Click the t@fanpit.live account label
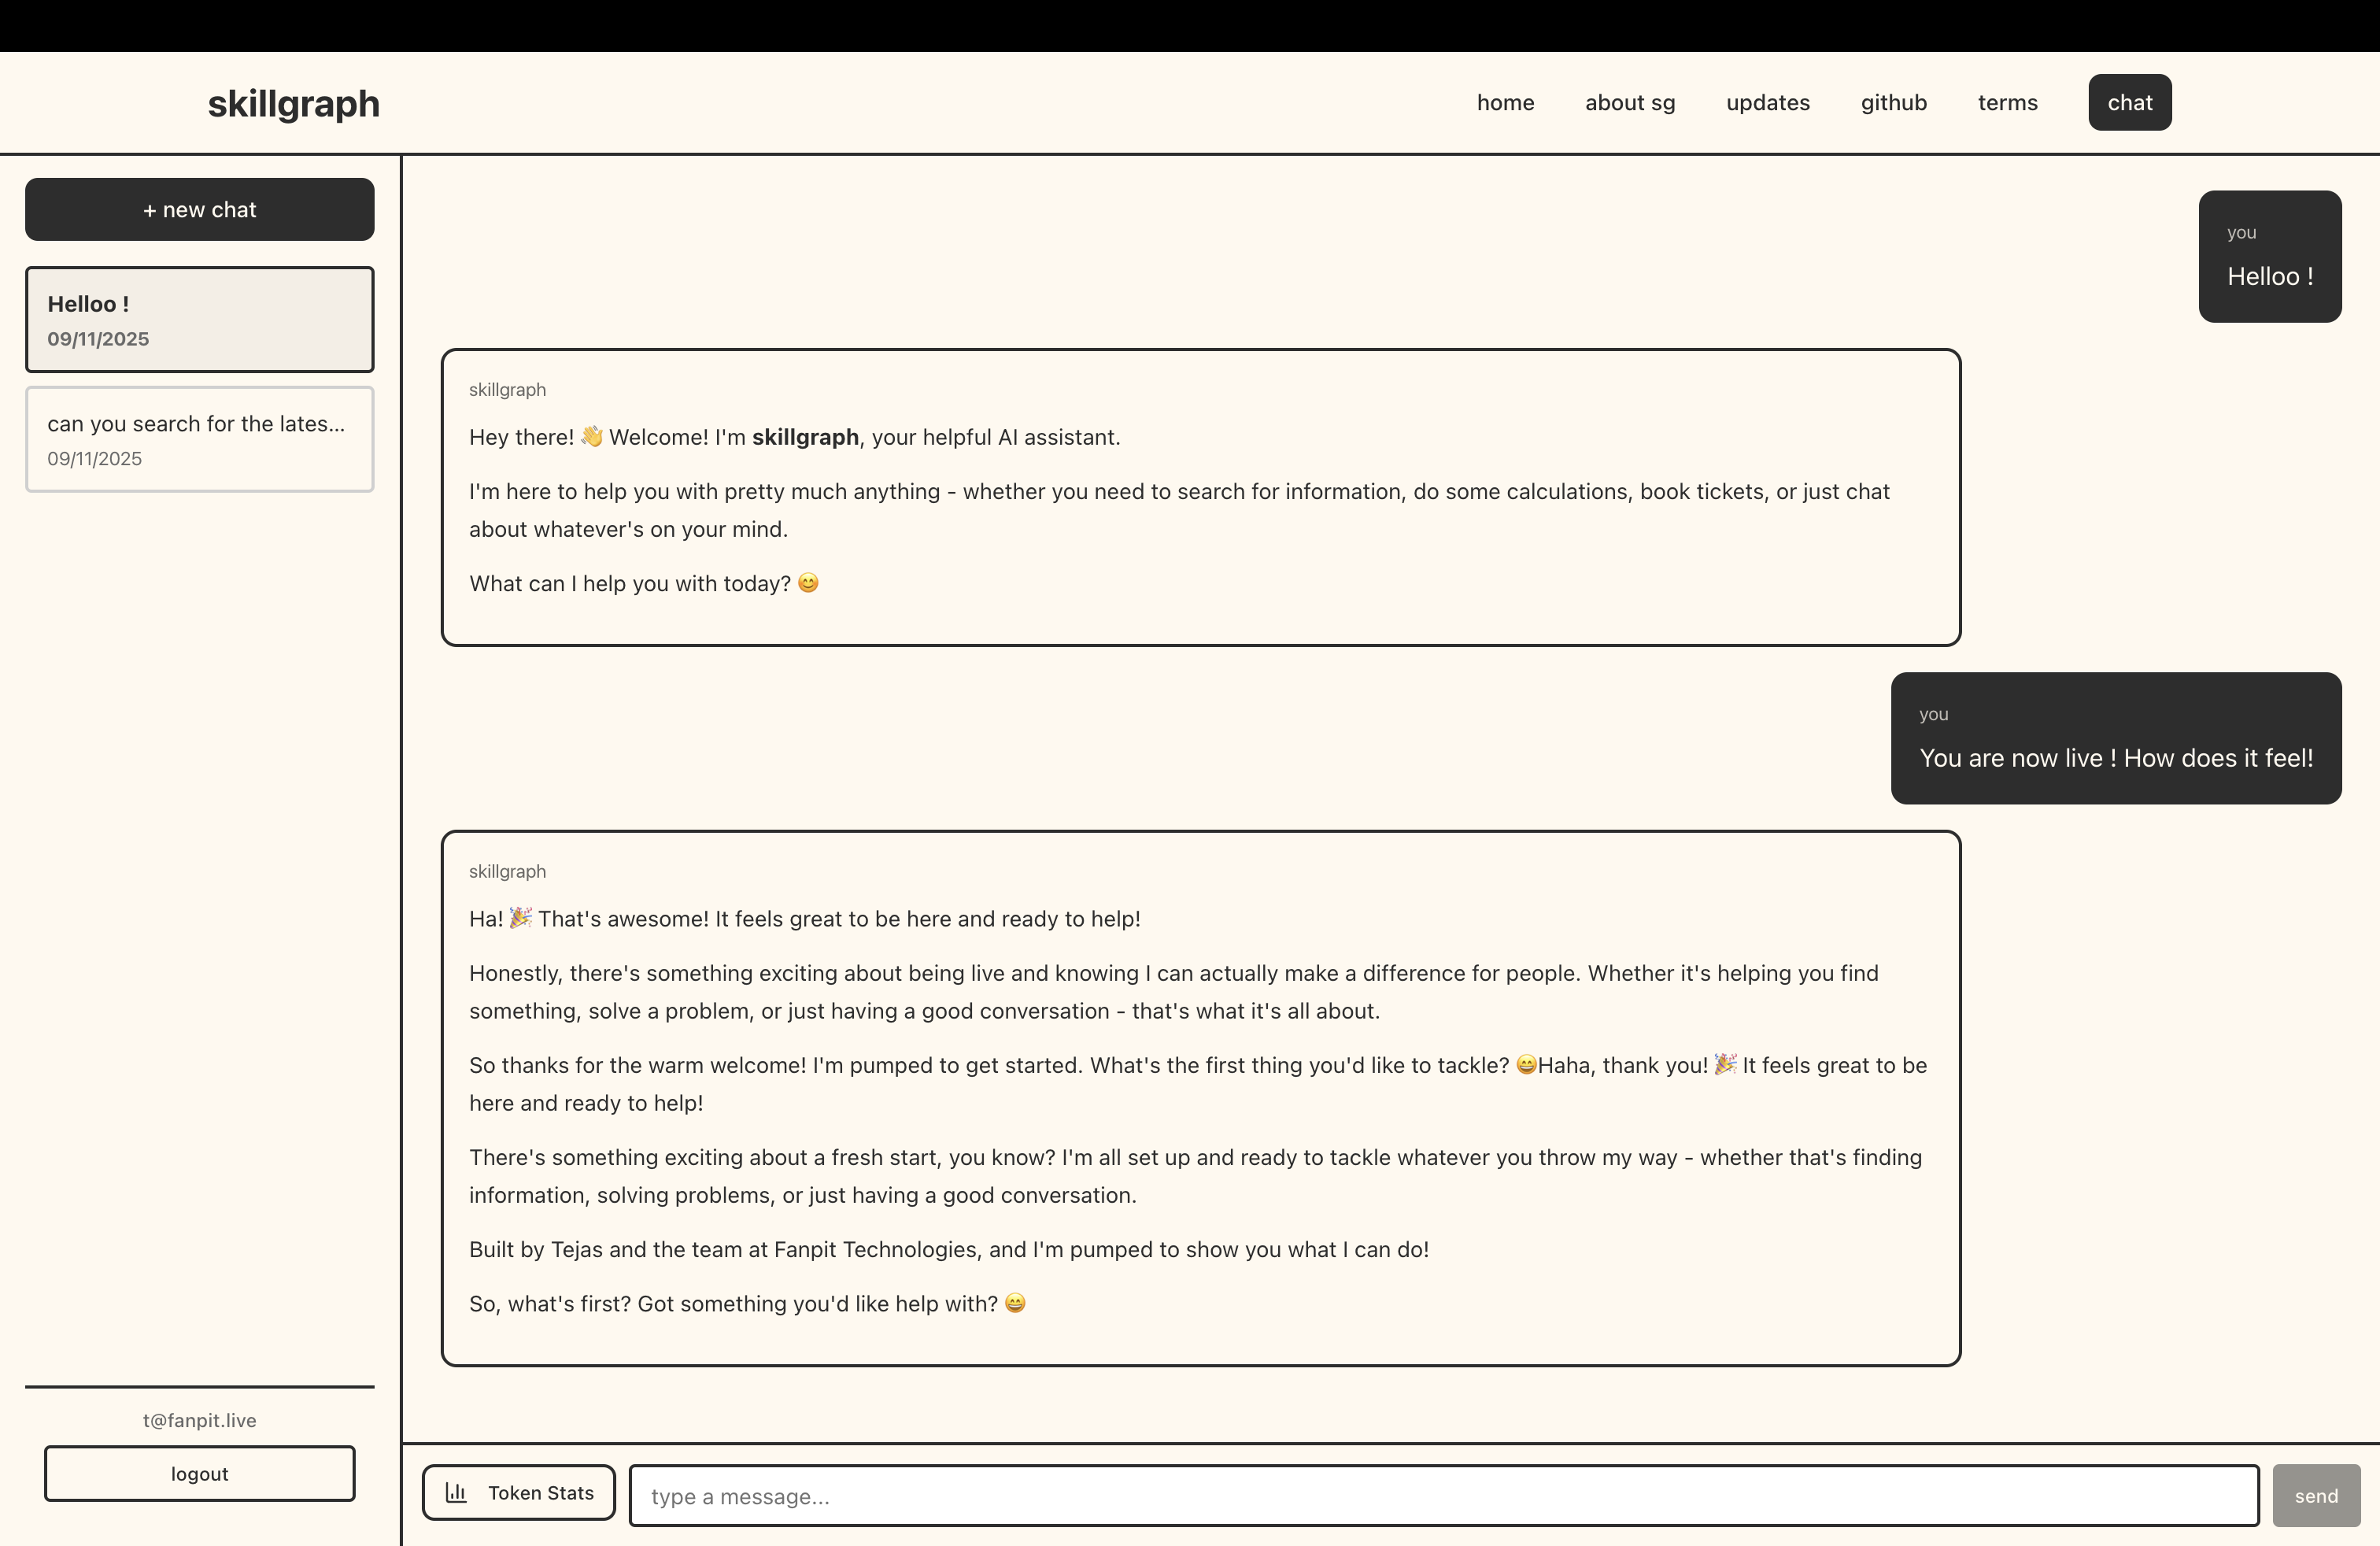 (x=199, y=1420)
